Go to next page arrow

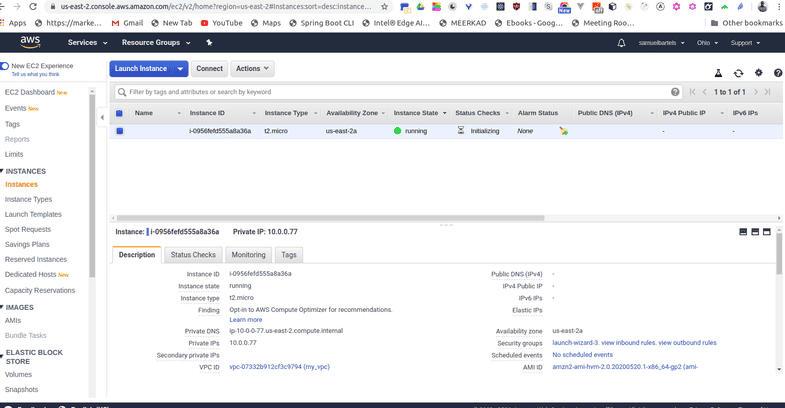click(755, 92)
